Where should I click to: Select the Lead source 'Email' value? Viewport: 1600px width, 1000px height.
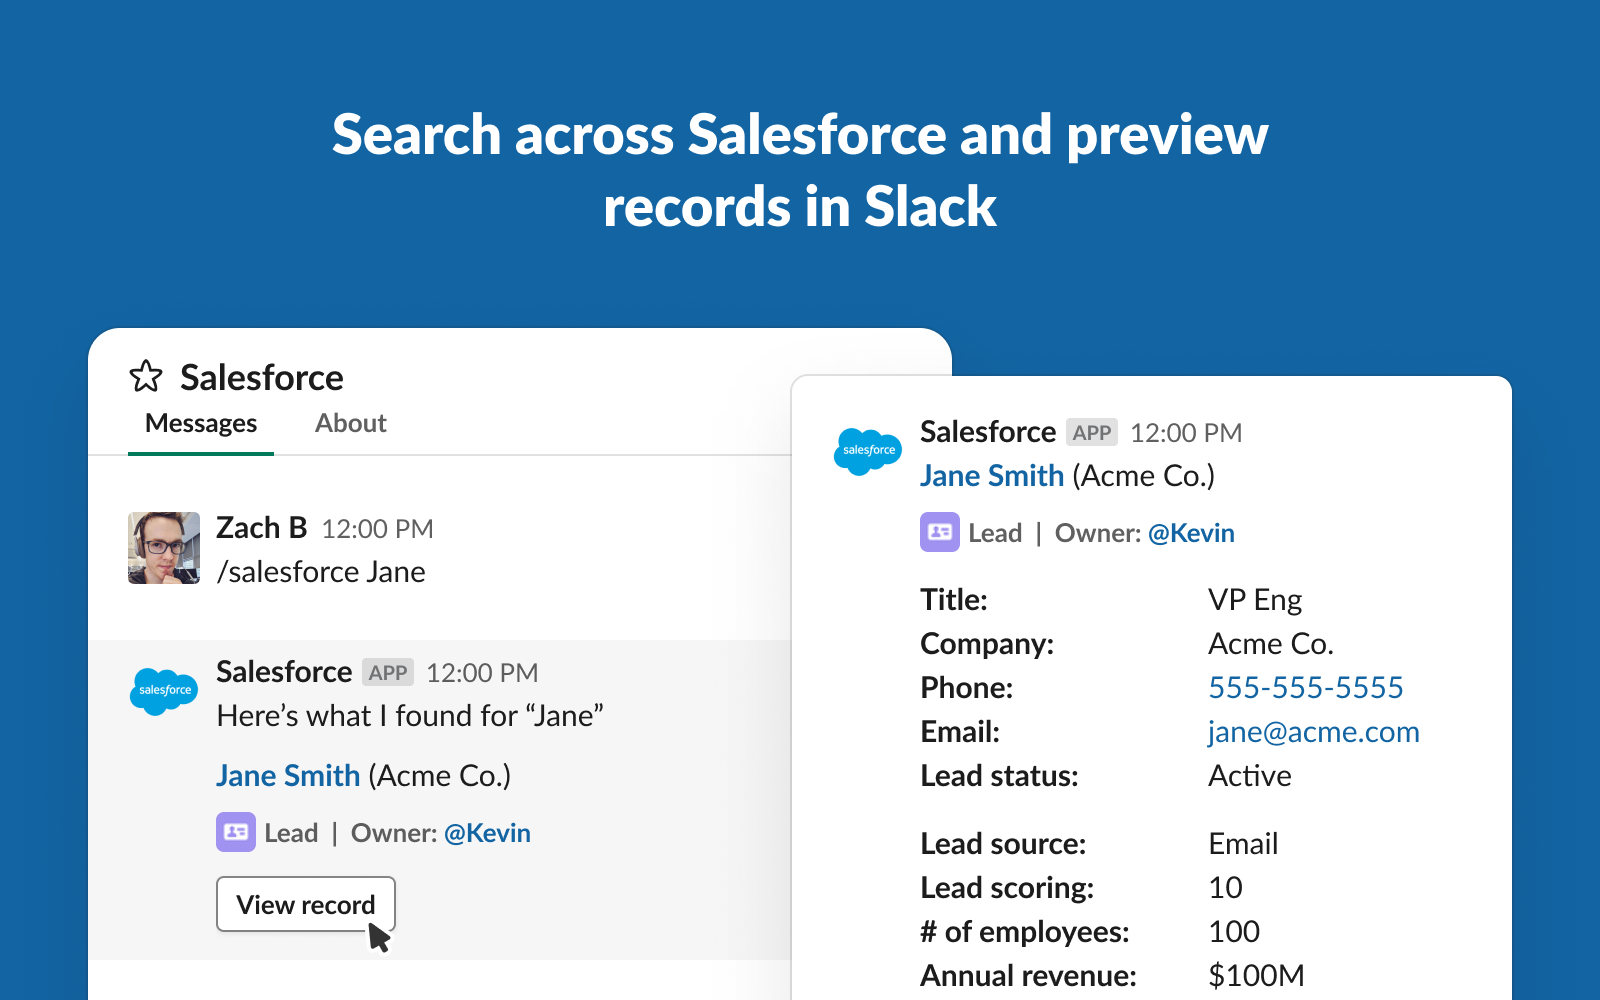[x=1244, y=844]
